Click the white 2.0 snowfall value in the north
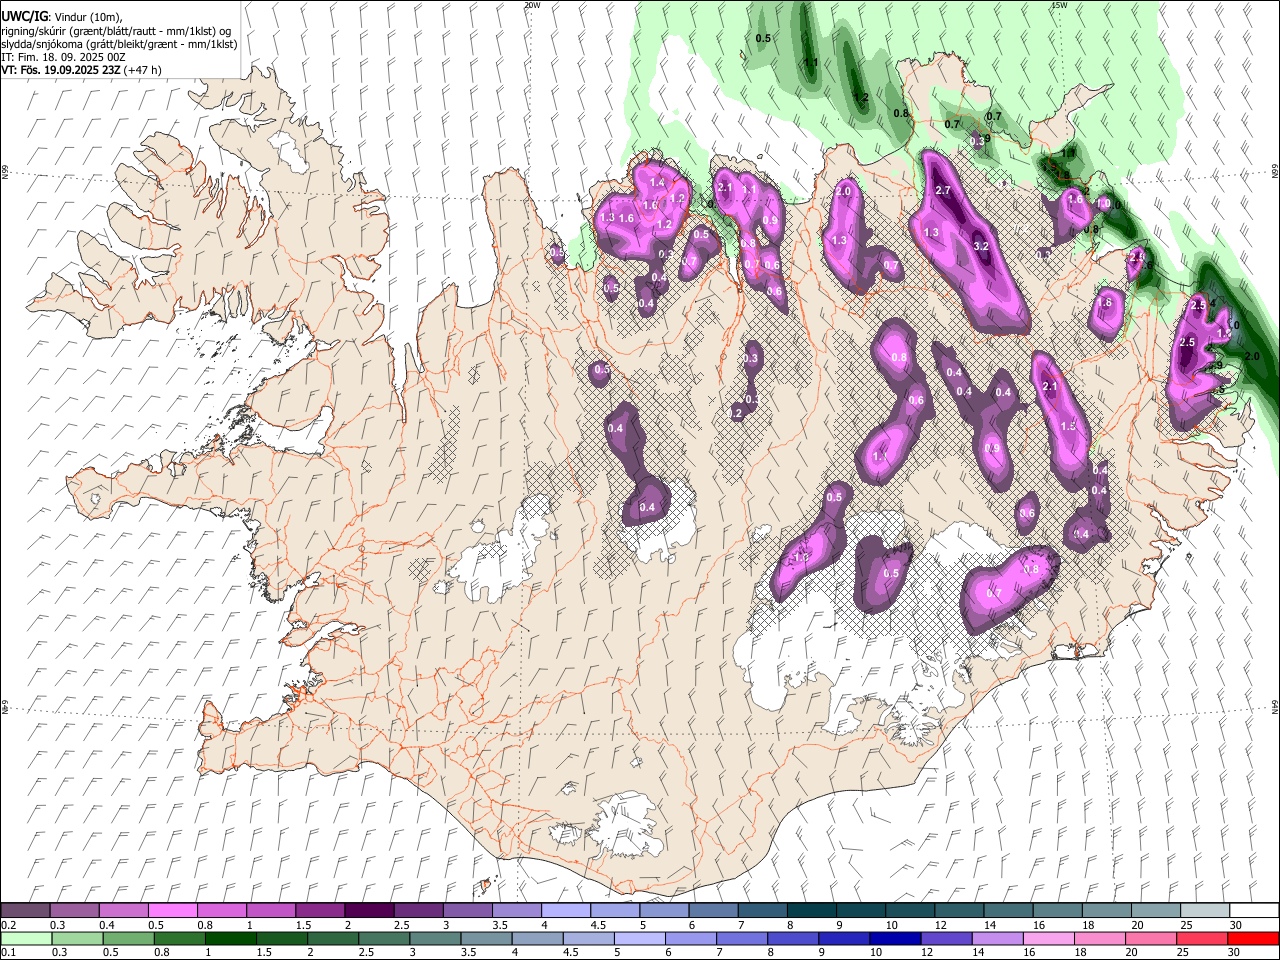 coord(843,191)
